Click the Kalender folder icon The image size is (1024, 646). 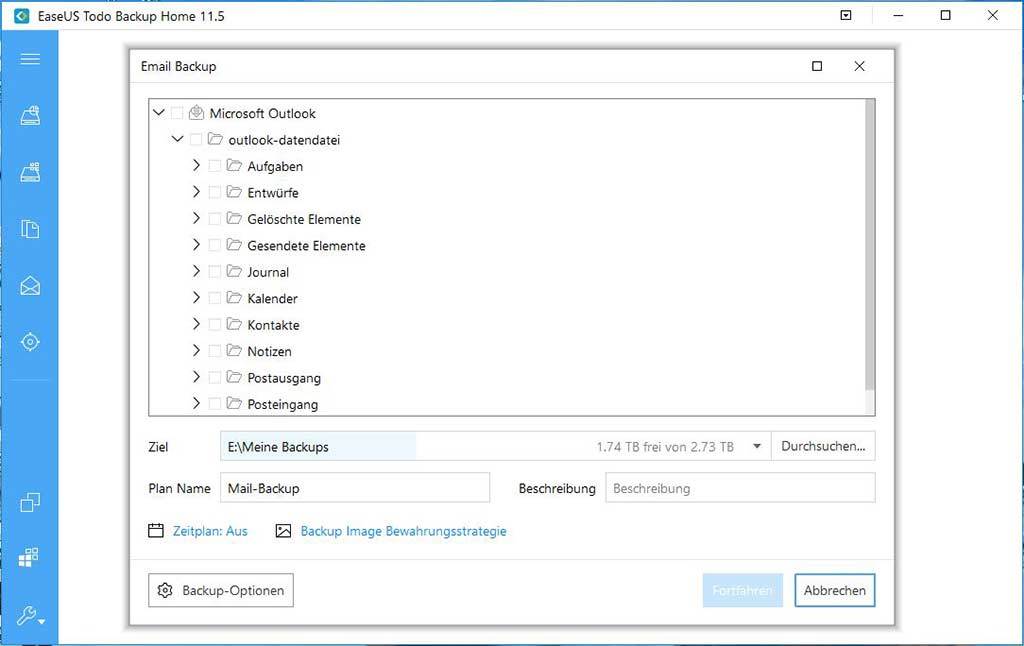coord(234,298)
